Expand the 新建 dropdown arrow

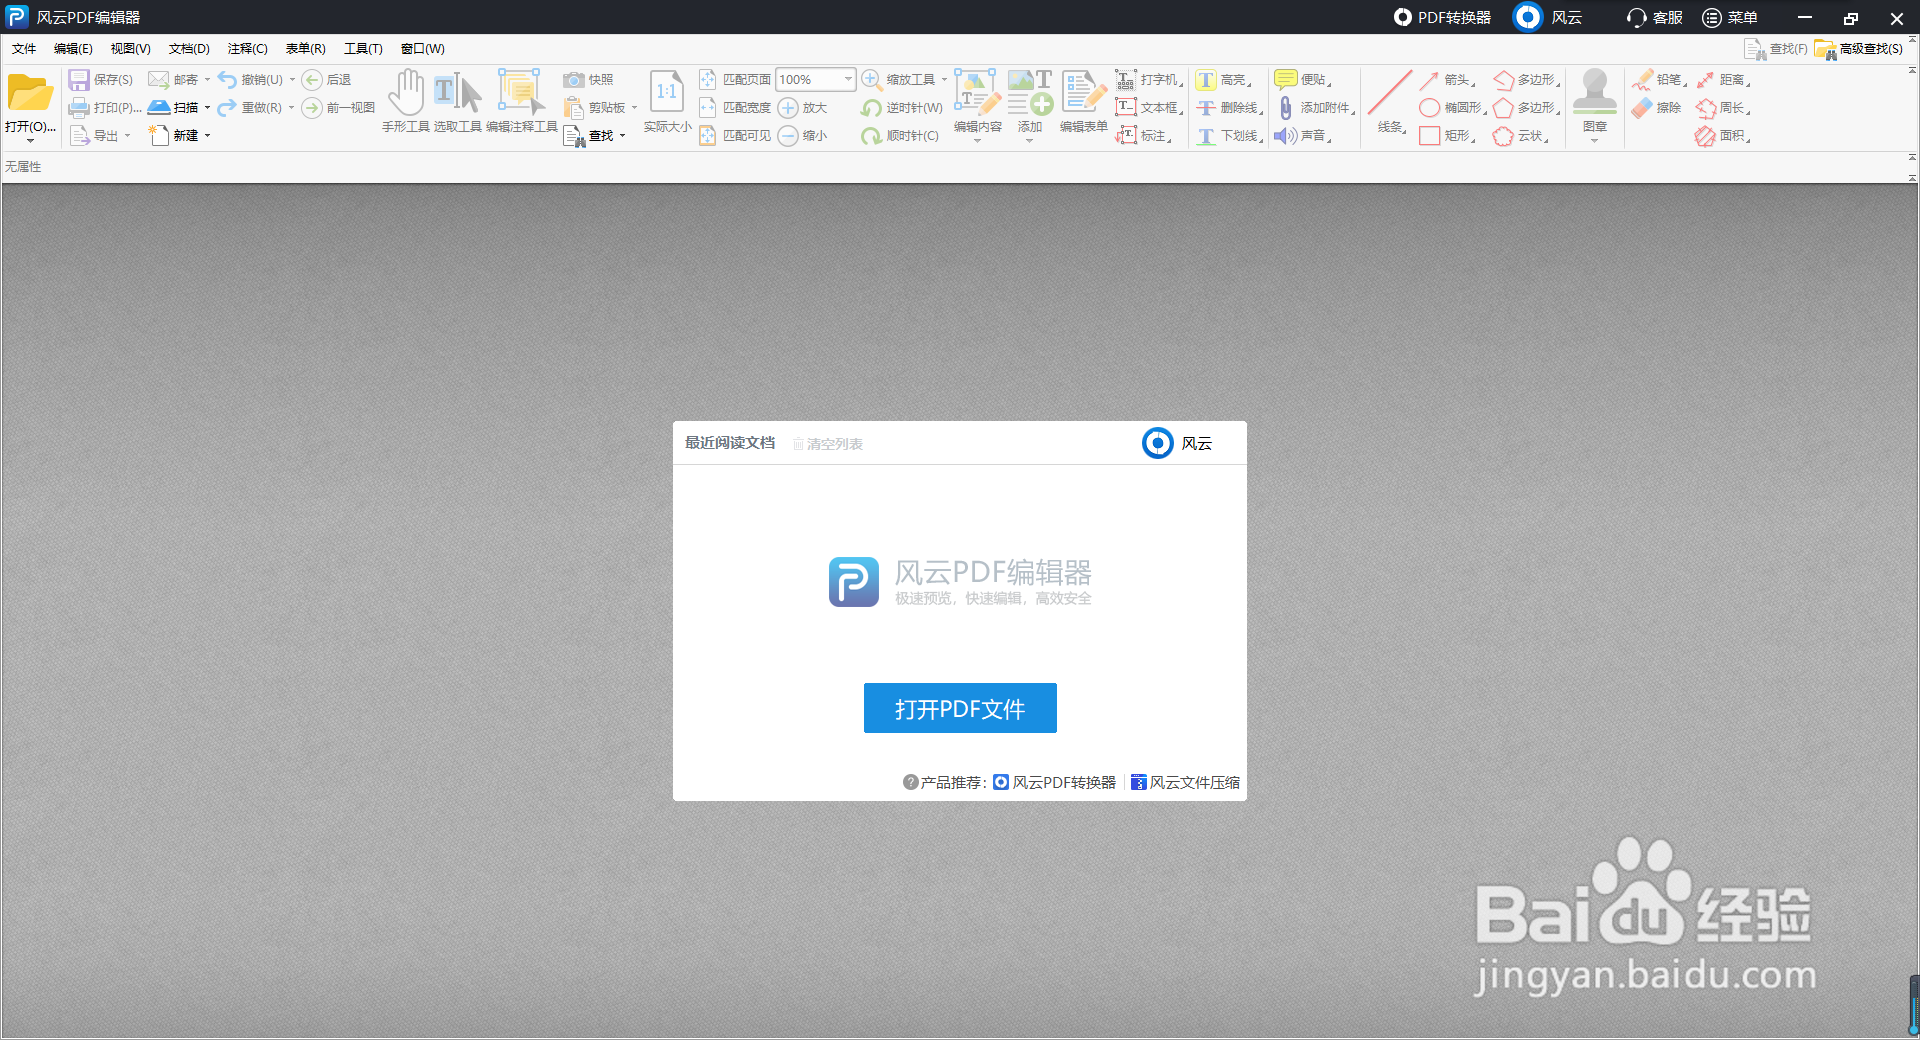point(207,136)
